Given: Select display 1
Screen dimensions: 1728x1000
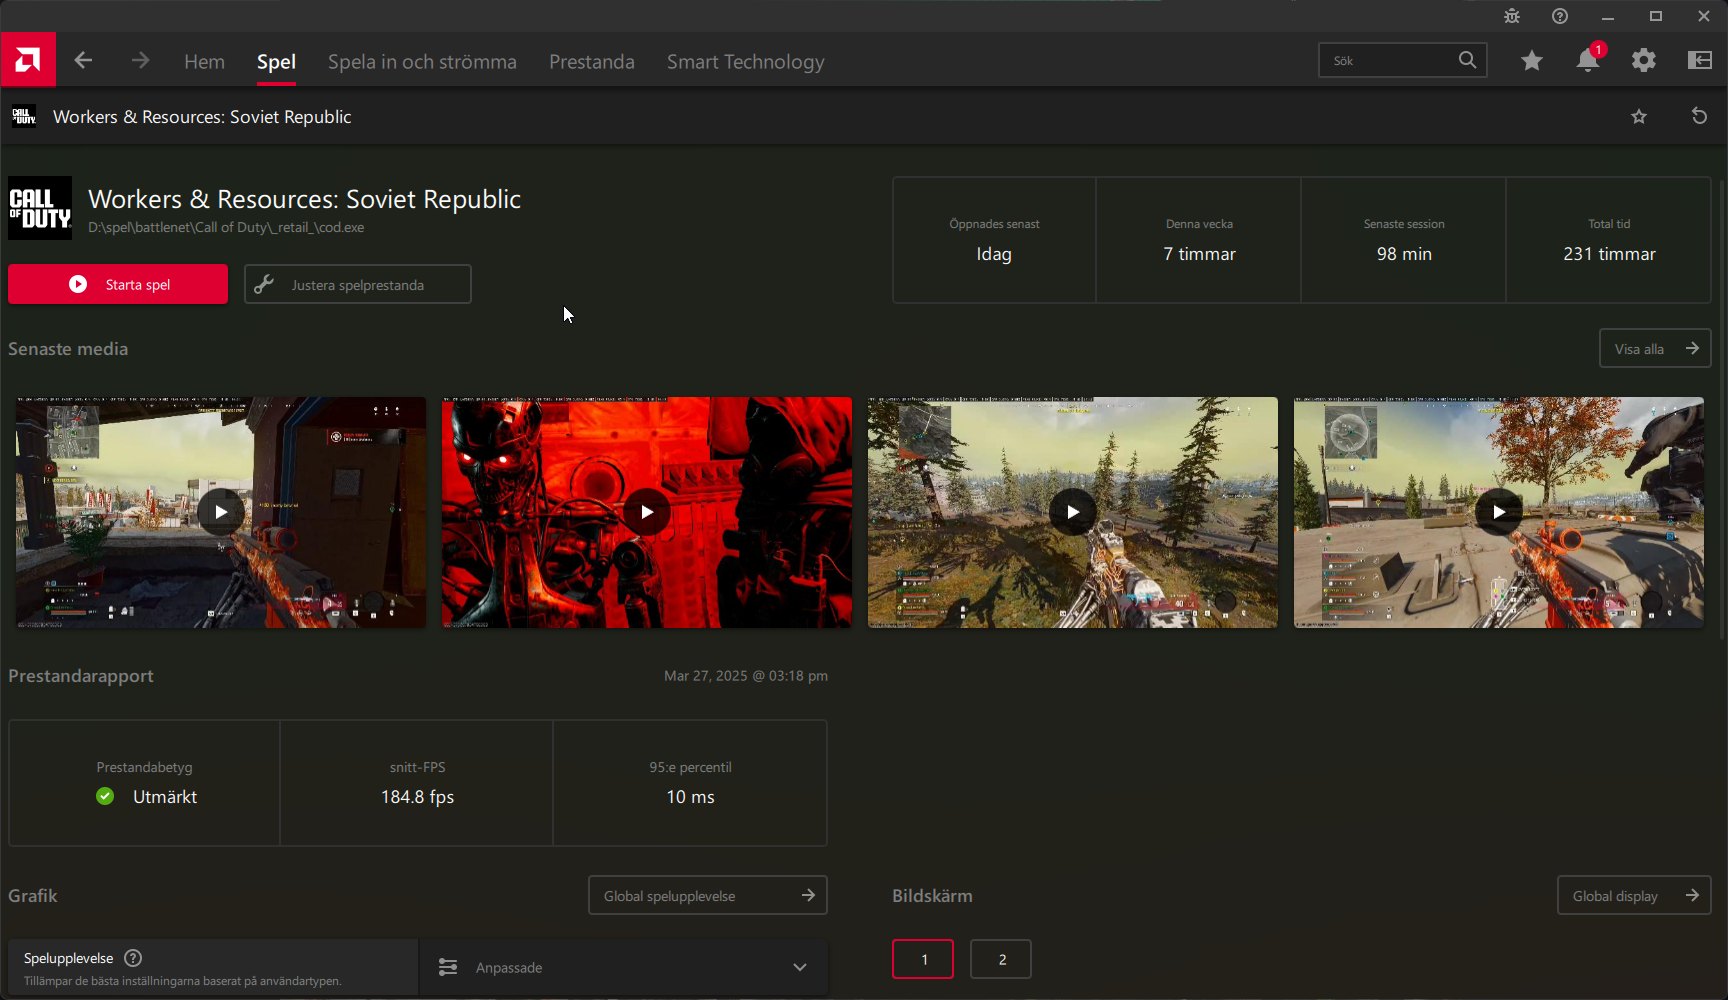Looking at the screenshot, I should (923, 959).
